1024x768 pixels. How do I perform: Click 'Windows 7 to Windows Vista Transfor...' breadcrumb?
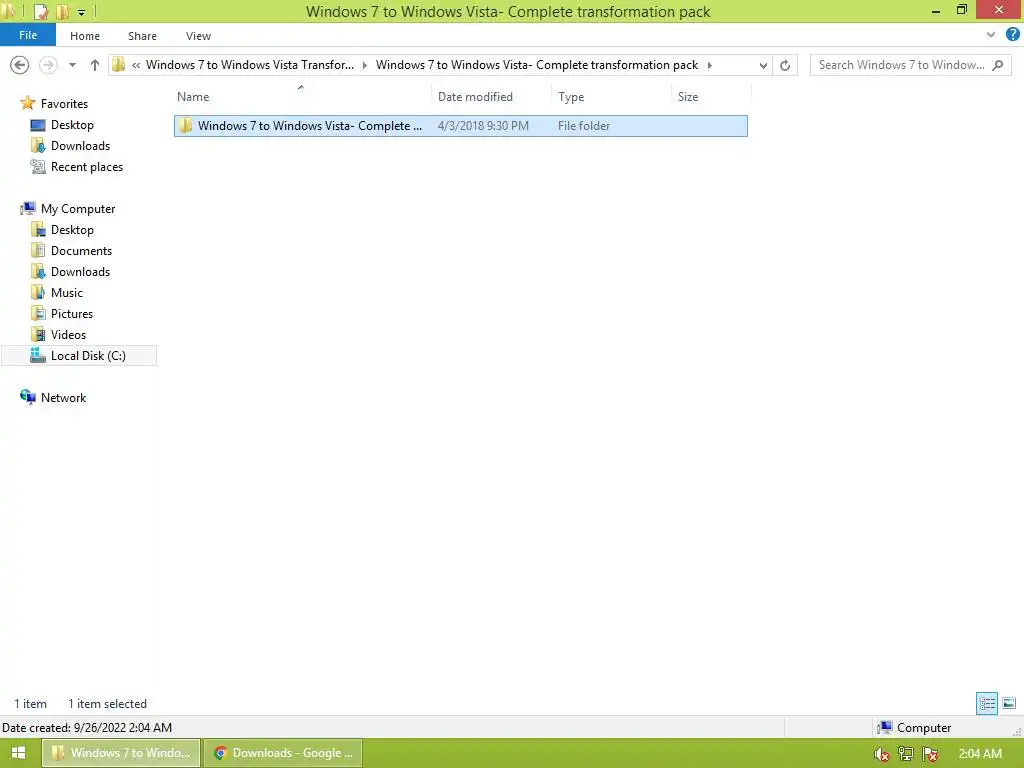(x=249, y=65)
